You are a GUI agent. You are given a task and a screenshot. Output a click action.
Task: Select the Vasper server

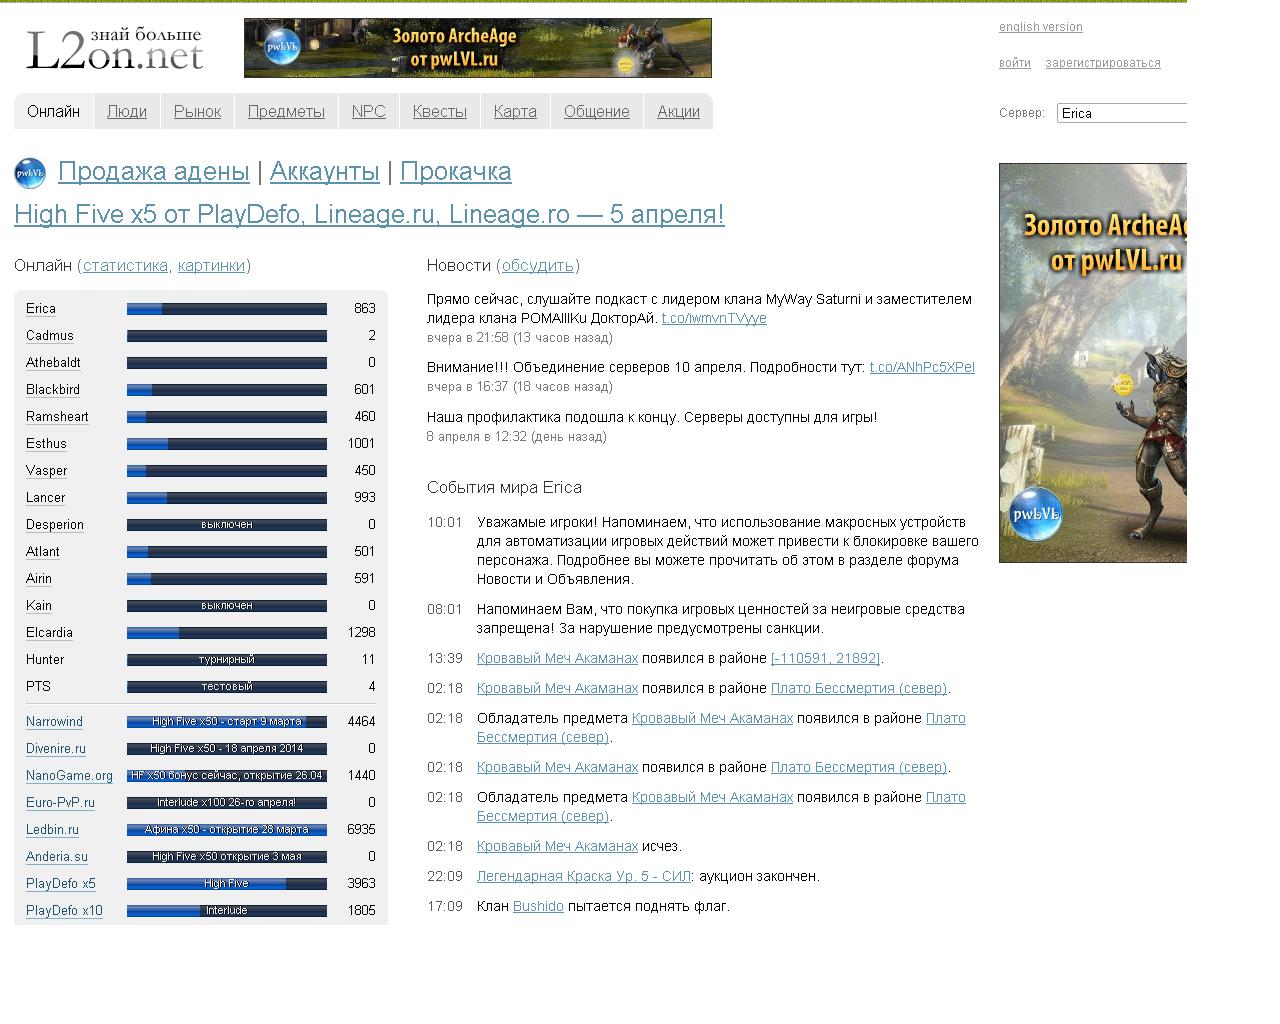click(x=47, y=471)
